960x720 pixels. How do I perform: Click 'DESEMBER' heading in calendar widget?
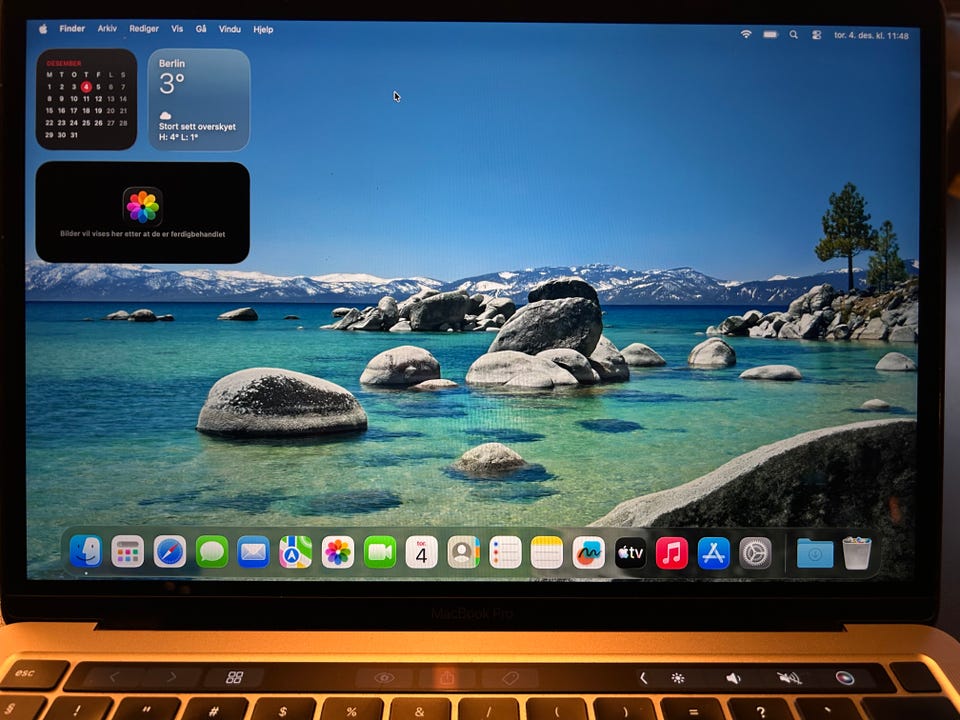click(64, 63)
